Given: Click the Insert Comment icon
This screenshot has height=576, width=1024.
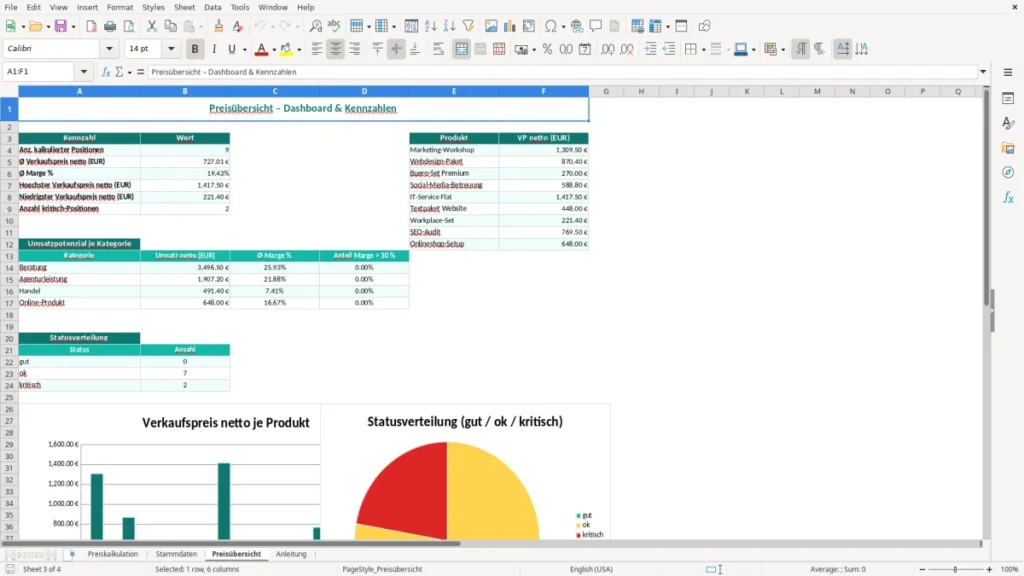Looking at the screenshot, I should coord(596,26).
